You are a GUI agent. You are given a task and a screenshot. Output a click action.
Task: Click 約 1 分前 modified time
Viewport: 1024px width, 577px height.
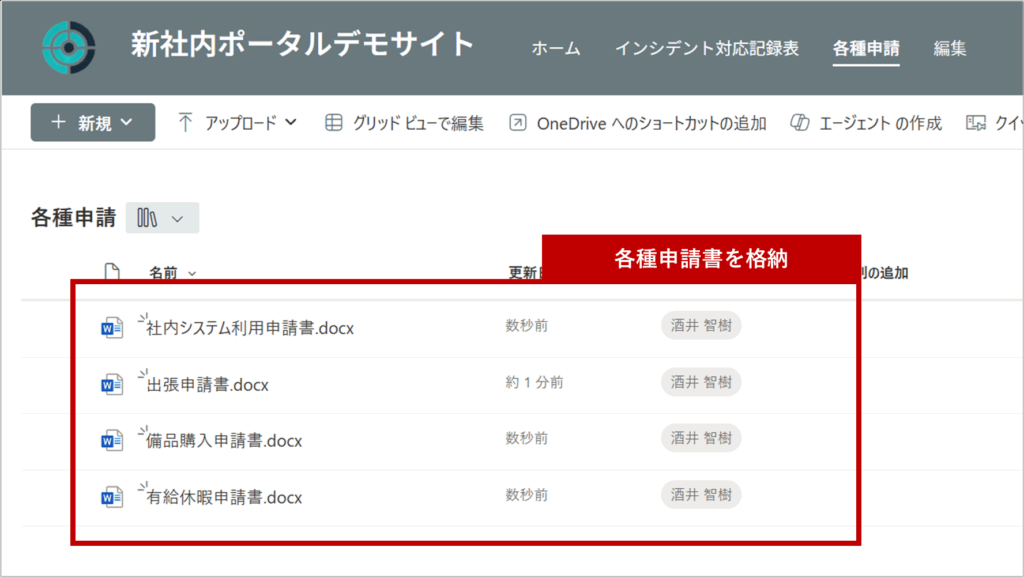click(x=534, y=382)
